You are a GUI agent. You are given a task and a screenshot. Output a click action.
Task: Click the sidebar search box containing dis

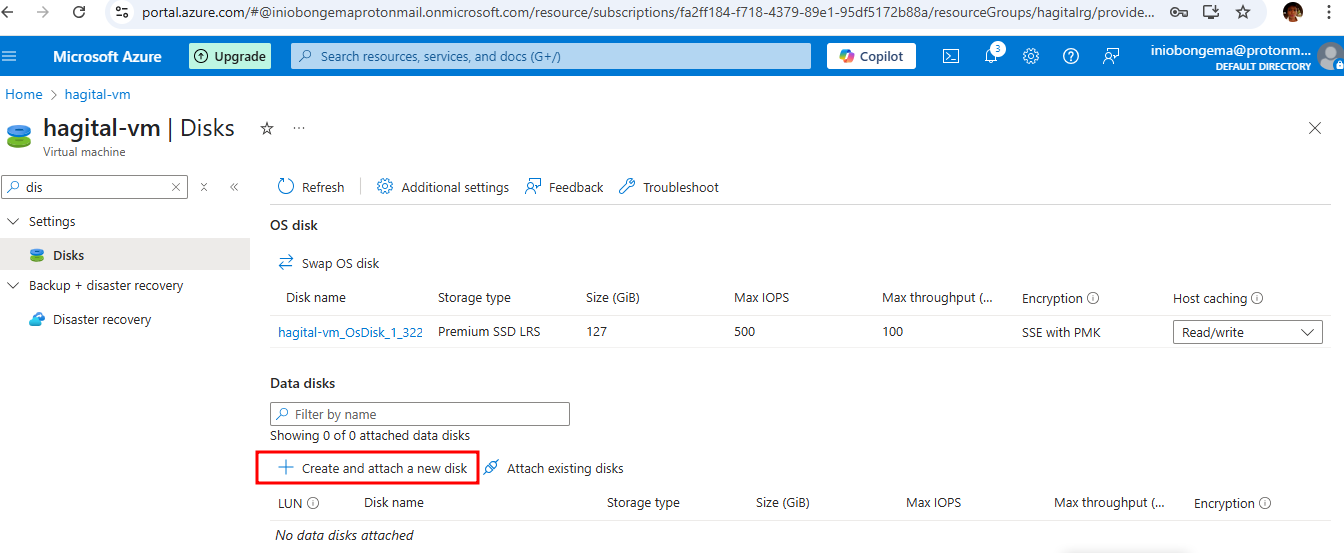(x=95, y=187)
